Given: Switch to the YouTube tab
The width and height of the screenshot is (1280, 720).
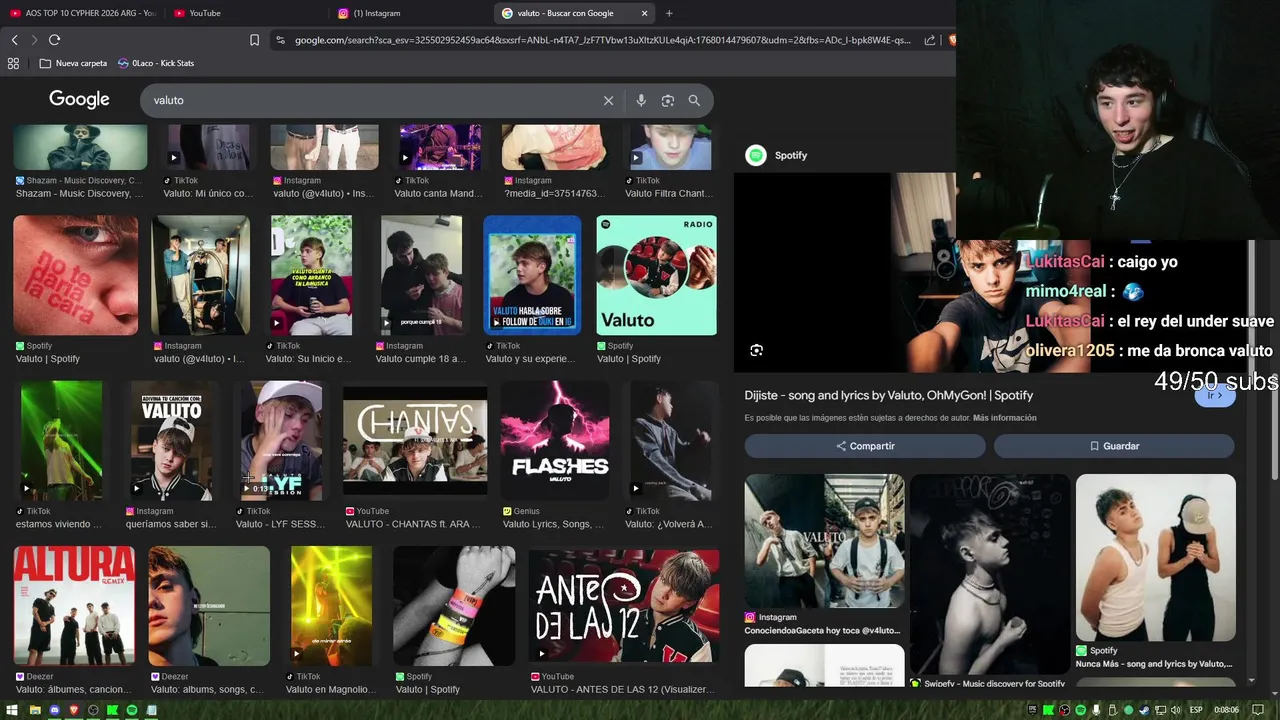Looking at the screenshot, I should tap(245, 13).
